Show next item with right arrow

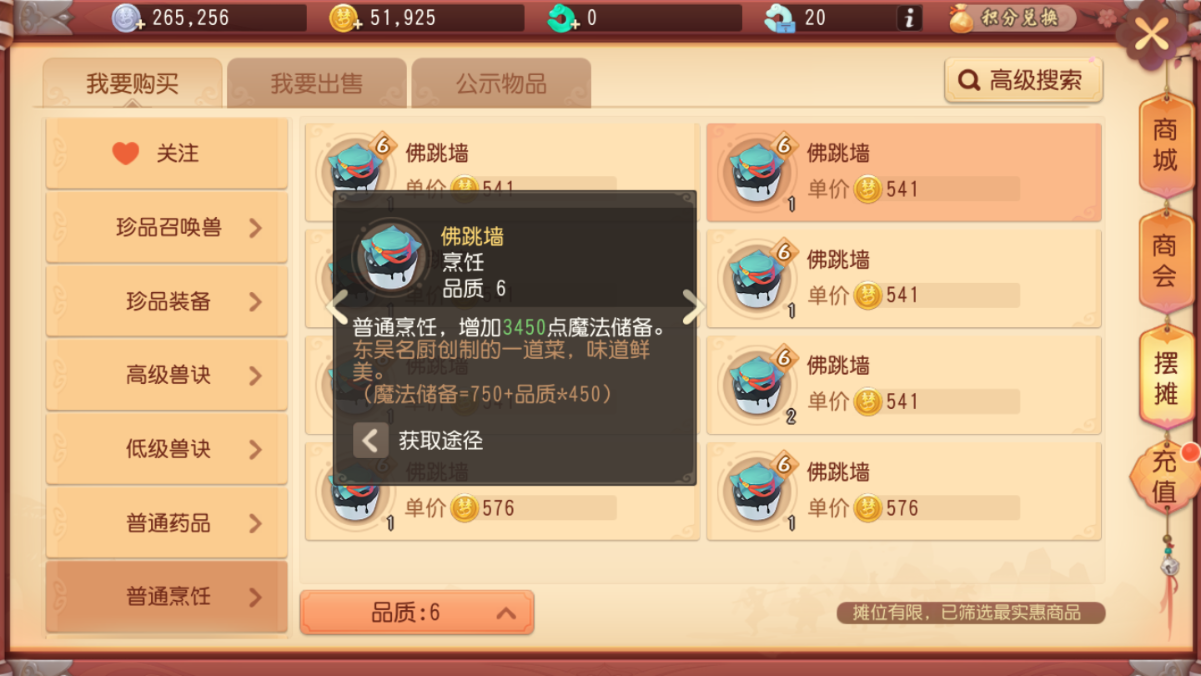coord(693,306)
